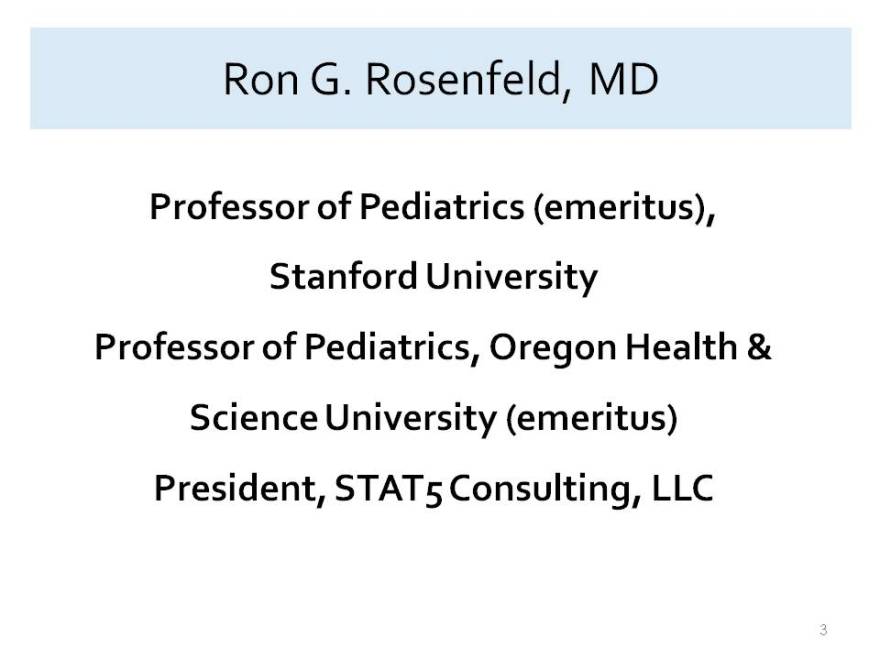Image resolution: width=880 pixels, height=660 pixels.
Task: Click 'MD' in the title banner
Action: coord(624,79)
